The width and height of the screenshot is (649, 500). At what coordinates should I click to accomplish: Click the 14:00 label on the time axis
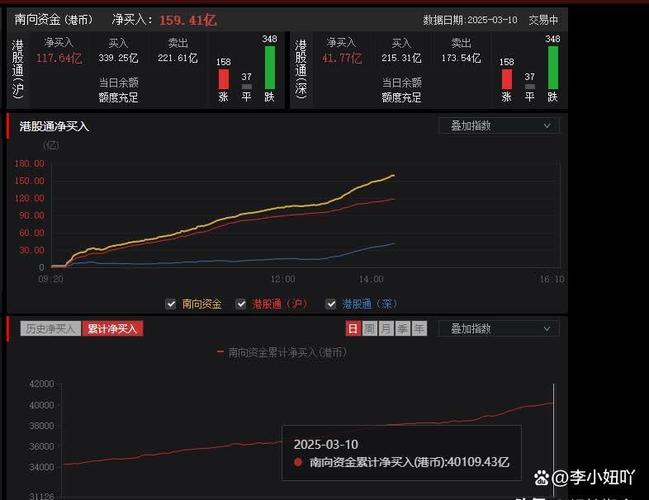point(371,279)
